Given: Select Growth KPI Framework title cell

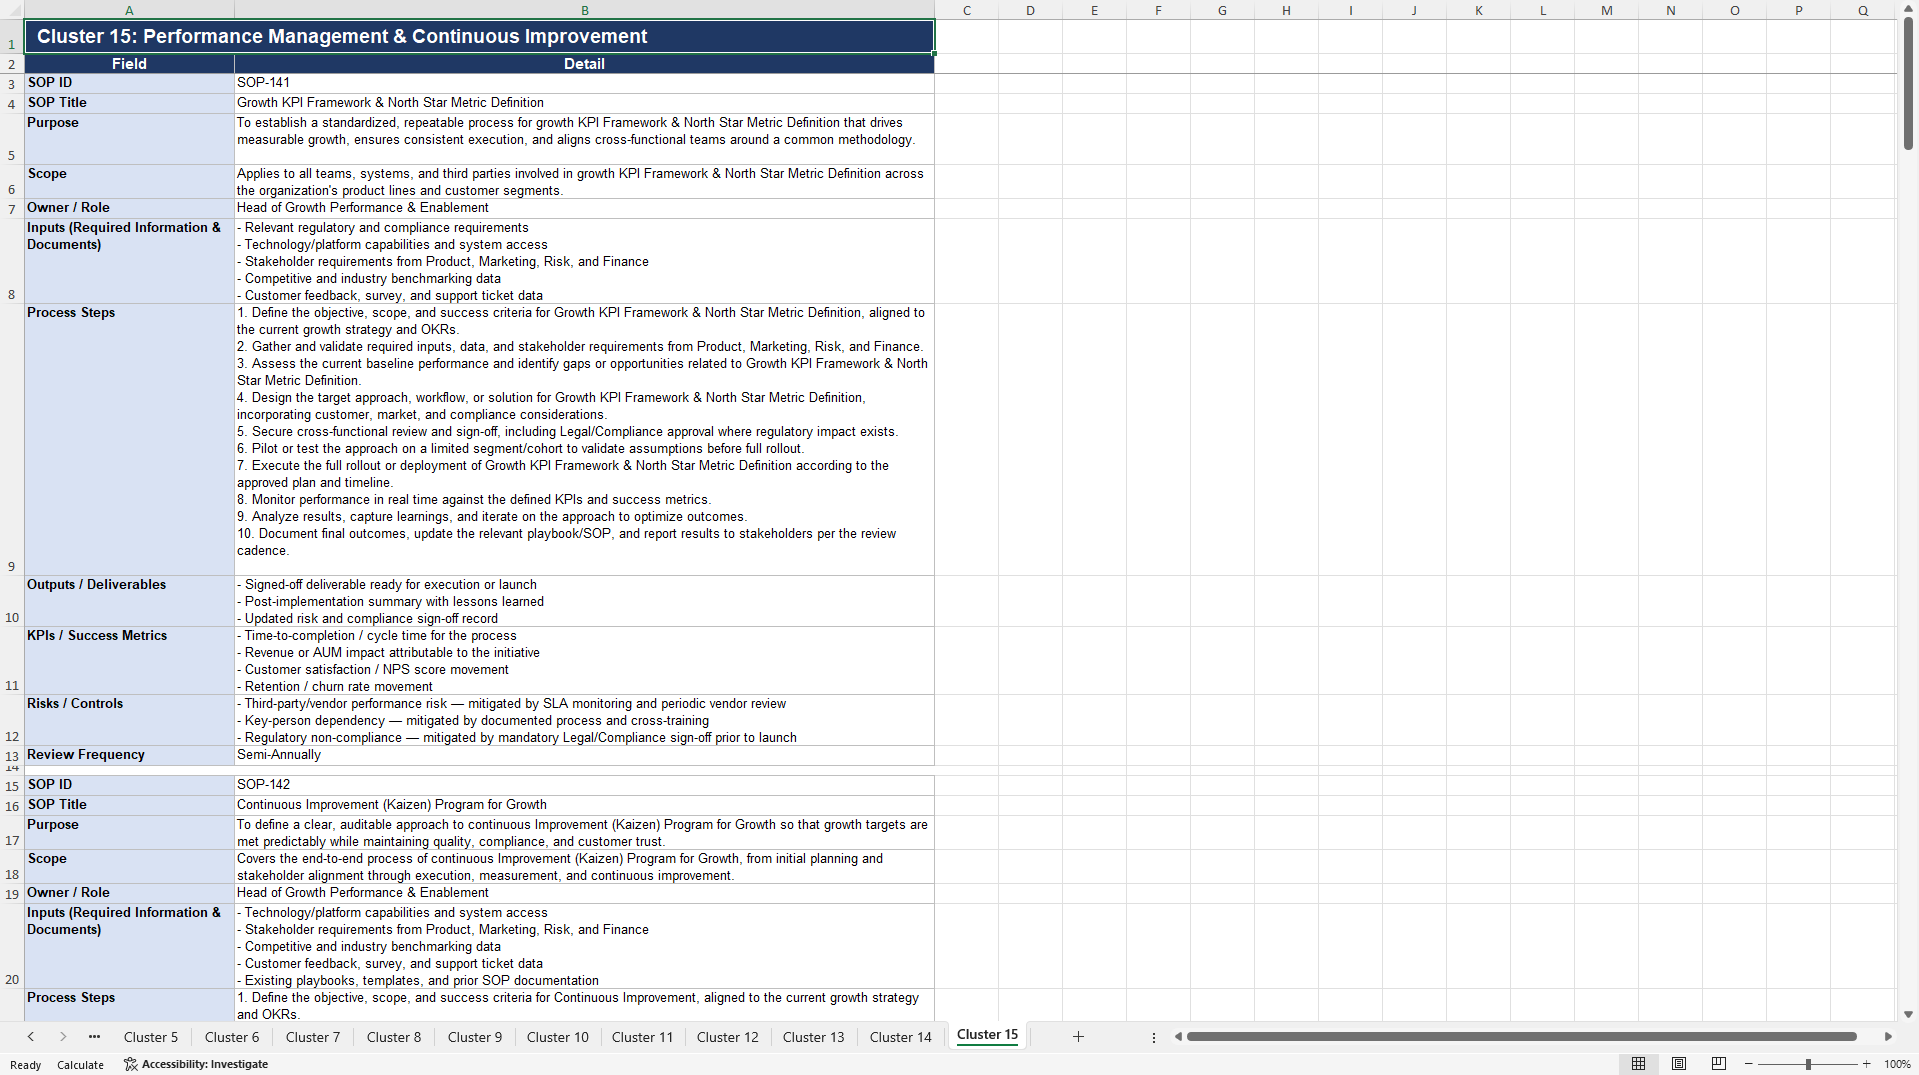Looking at the screenshot, I should coord(584,103).
